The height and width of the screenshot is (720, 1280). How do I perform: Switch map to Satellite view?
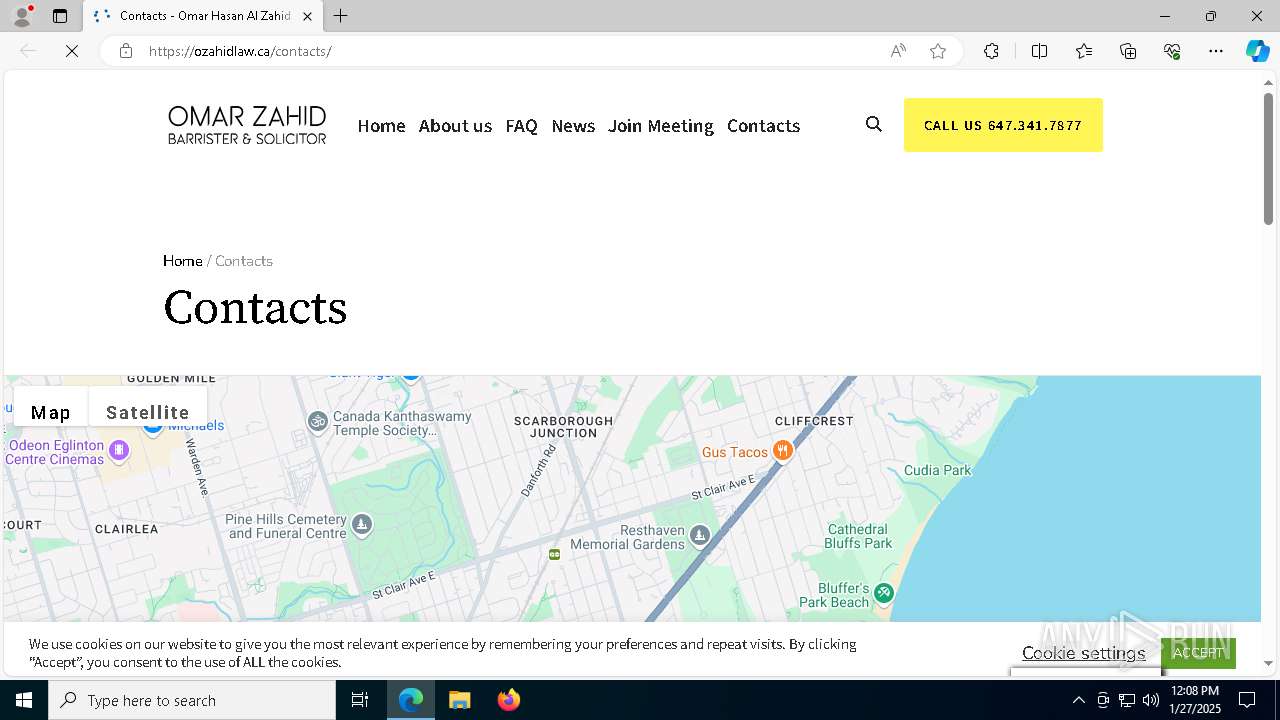[x=148, y=412]
